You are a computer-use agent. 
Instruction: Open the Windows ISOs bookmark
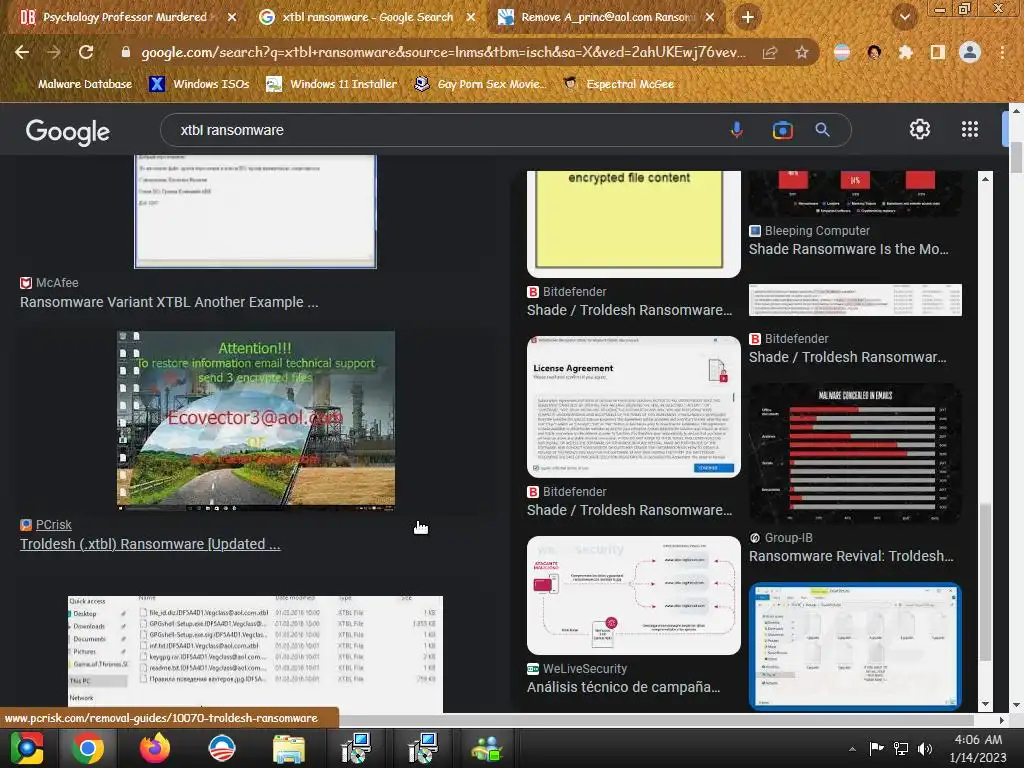(200, 84)
